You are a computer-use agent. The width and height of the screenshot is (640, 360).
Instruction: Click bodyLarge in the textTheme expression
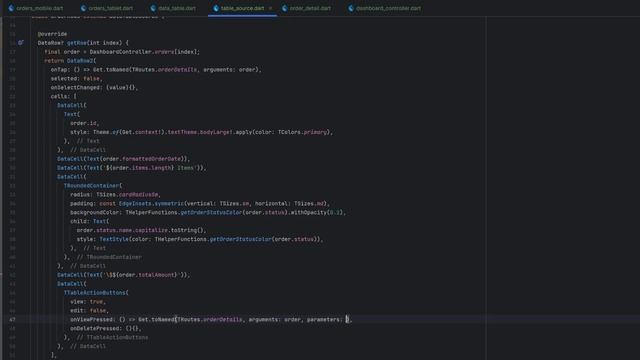pos(215,132)
